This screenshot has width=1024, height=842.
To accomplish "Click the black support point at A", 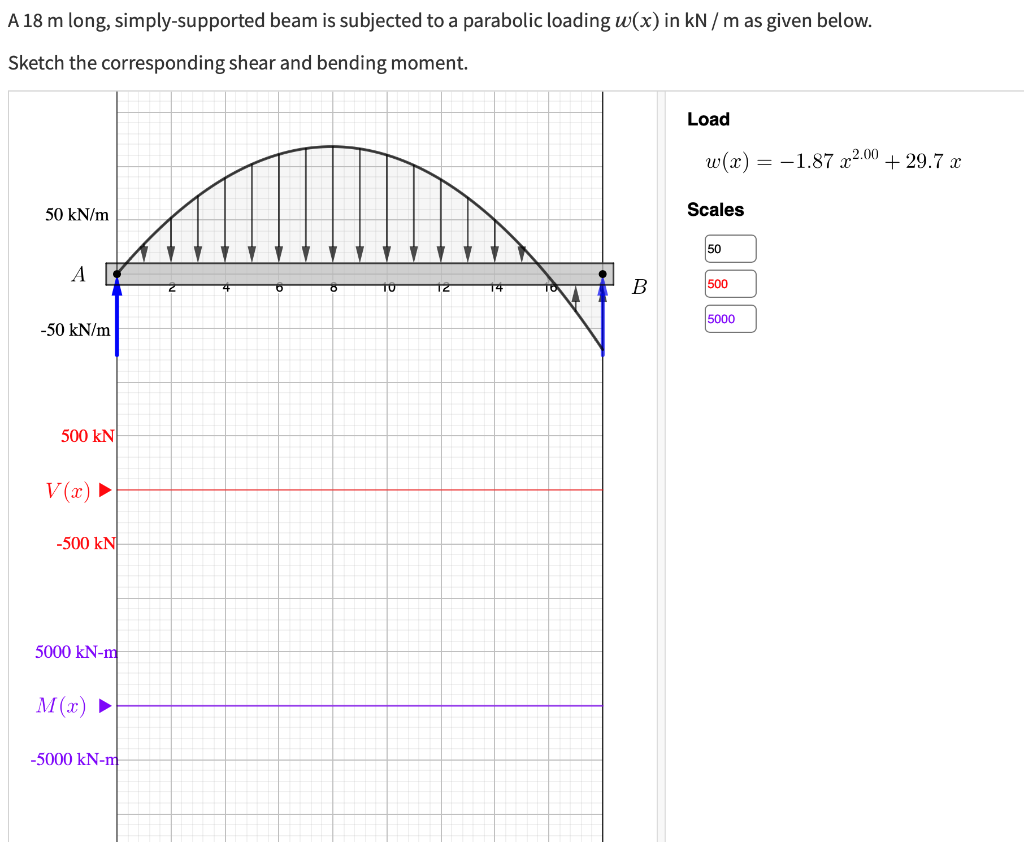I will 117,274.
